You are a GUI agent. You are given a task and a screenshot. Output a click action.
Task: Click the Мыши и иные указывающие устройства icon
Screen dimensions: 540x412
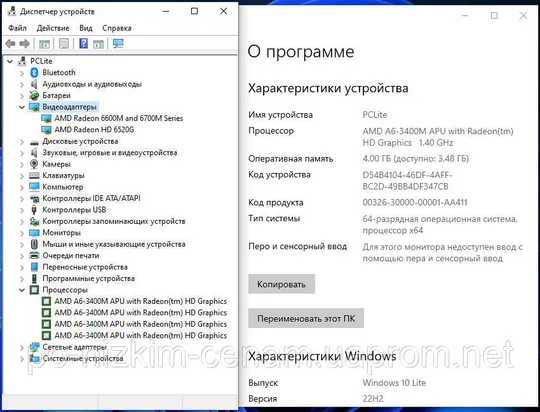point(34,244)
